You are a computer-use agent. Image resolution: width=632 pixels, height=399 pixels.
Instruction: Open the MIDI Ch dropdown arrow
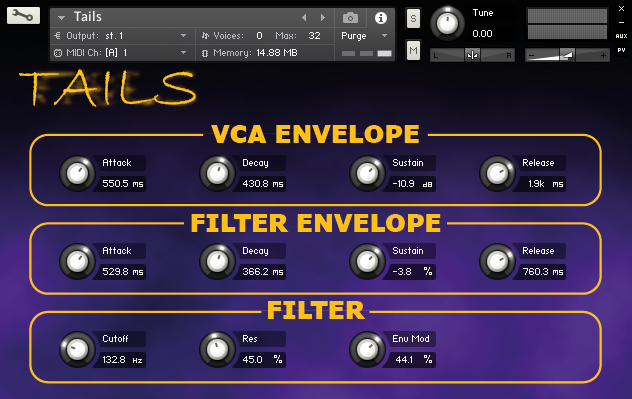(x=183, y=52)
